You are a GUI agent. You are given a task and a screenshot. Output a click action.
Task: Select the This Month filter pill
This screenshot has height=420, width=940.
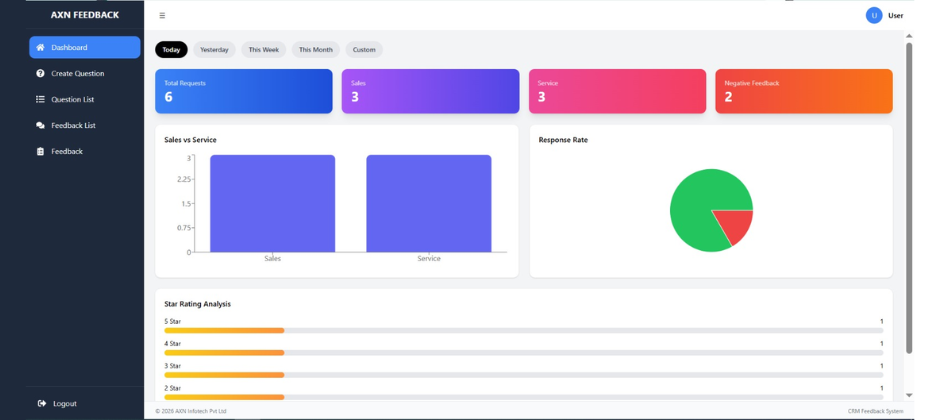[315, 50]
